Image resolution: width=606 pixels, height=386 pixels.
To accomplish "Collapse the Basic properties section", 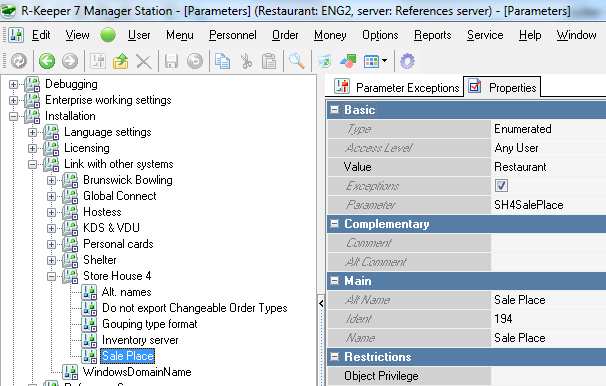I will [x=334, y=110].
